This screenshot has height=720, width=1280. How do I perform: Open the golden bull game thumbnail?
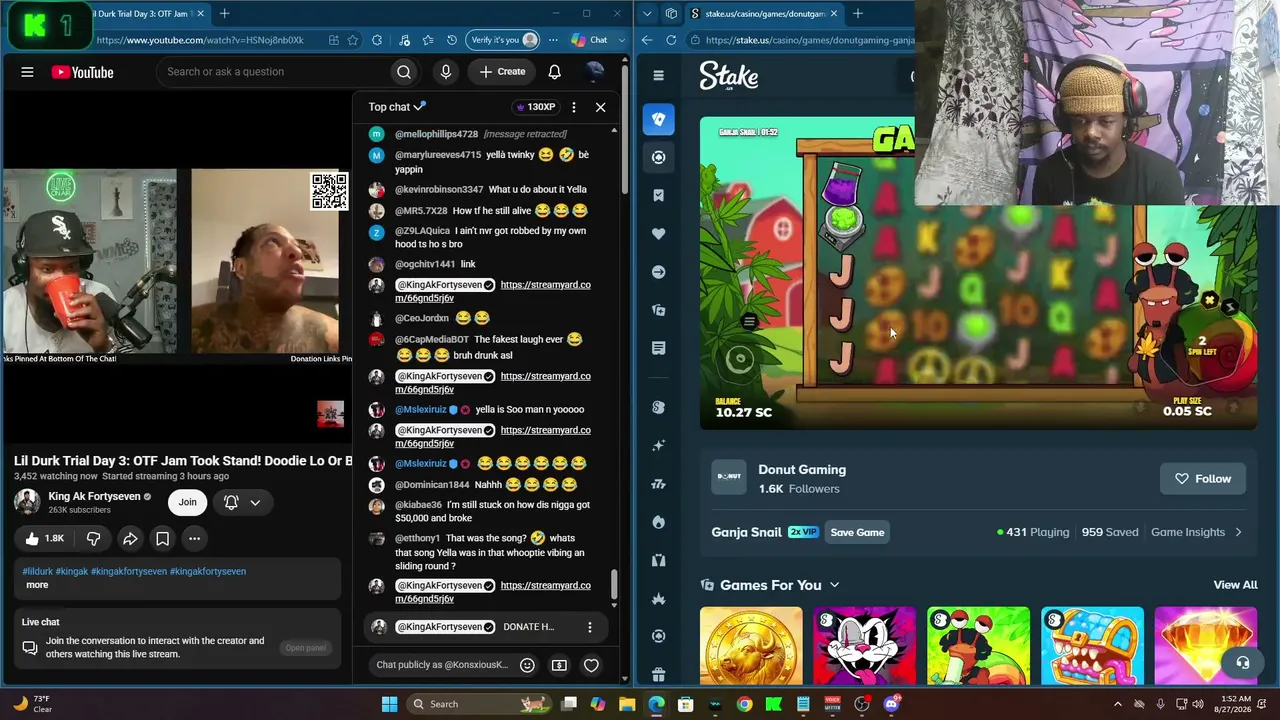(x=751, y=646)
